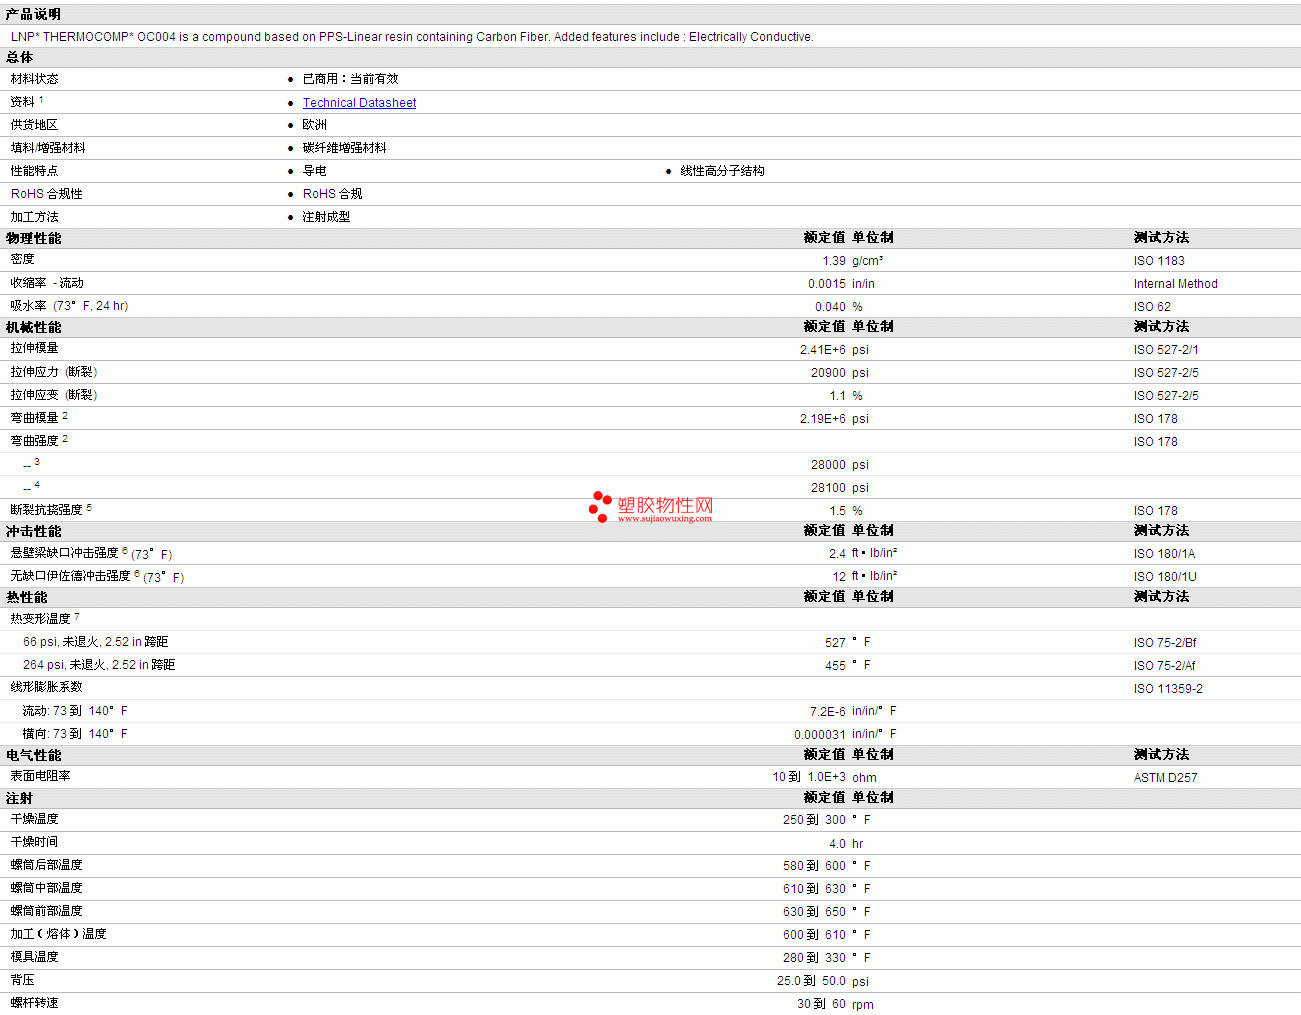1301x1015 pixels.
Task: Click the LNP THERMOCOMP OC004 description text
Action: tap(412, 37)
